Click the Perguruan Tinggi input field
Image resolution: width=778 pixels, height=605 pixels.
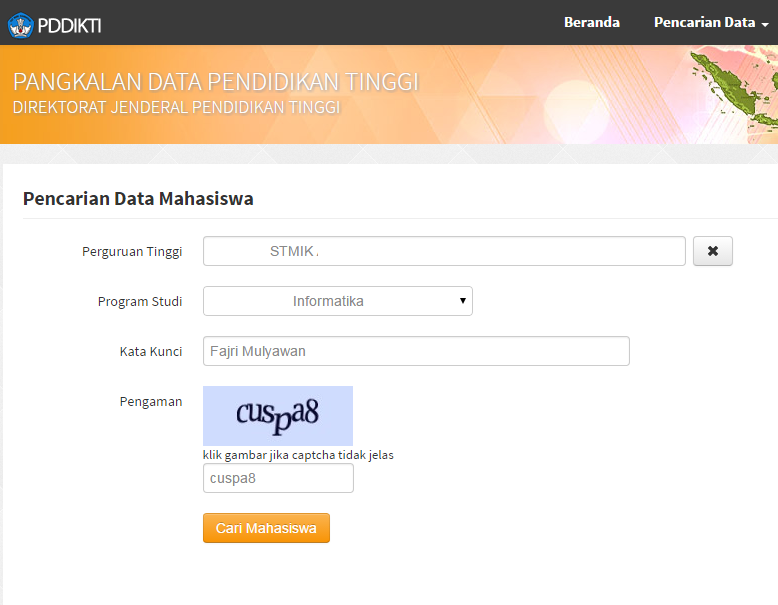[444, 251]
